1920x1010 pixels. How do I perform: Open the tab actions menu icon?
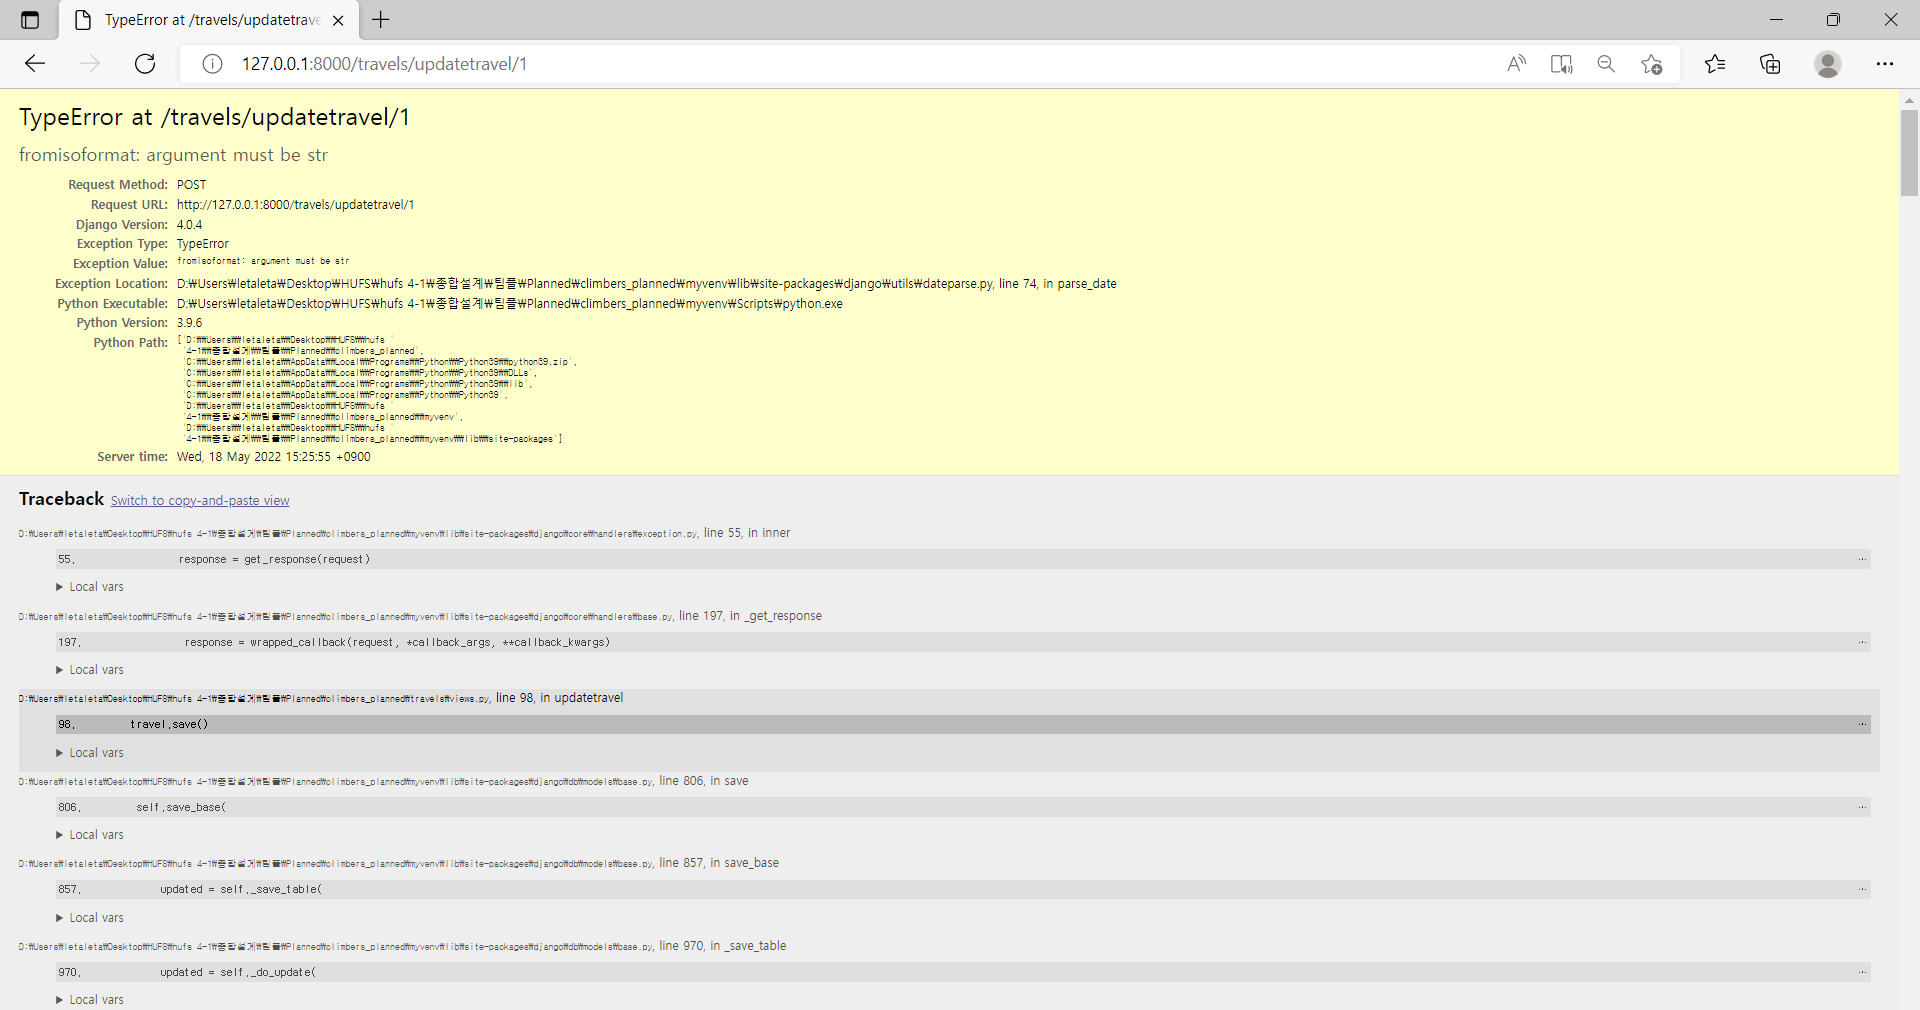pos(30,20)
